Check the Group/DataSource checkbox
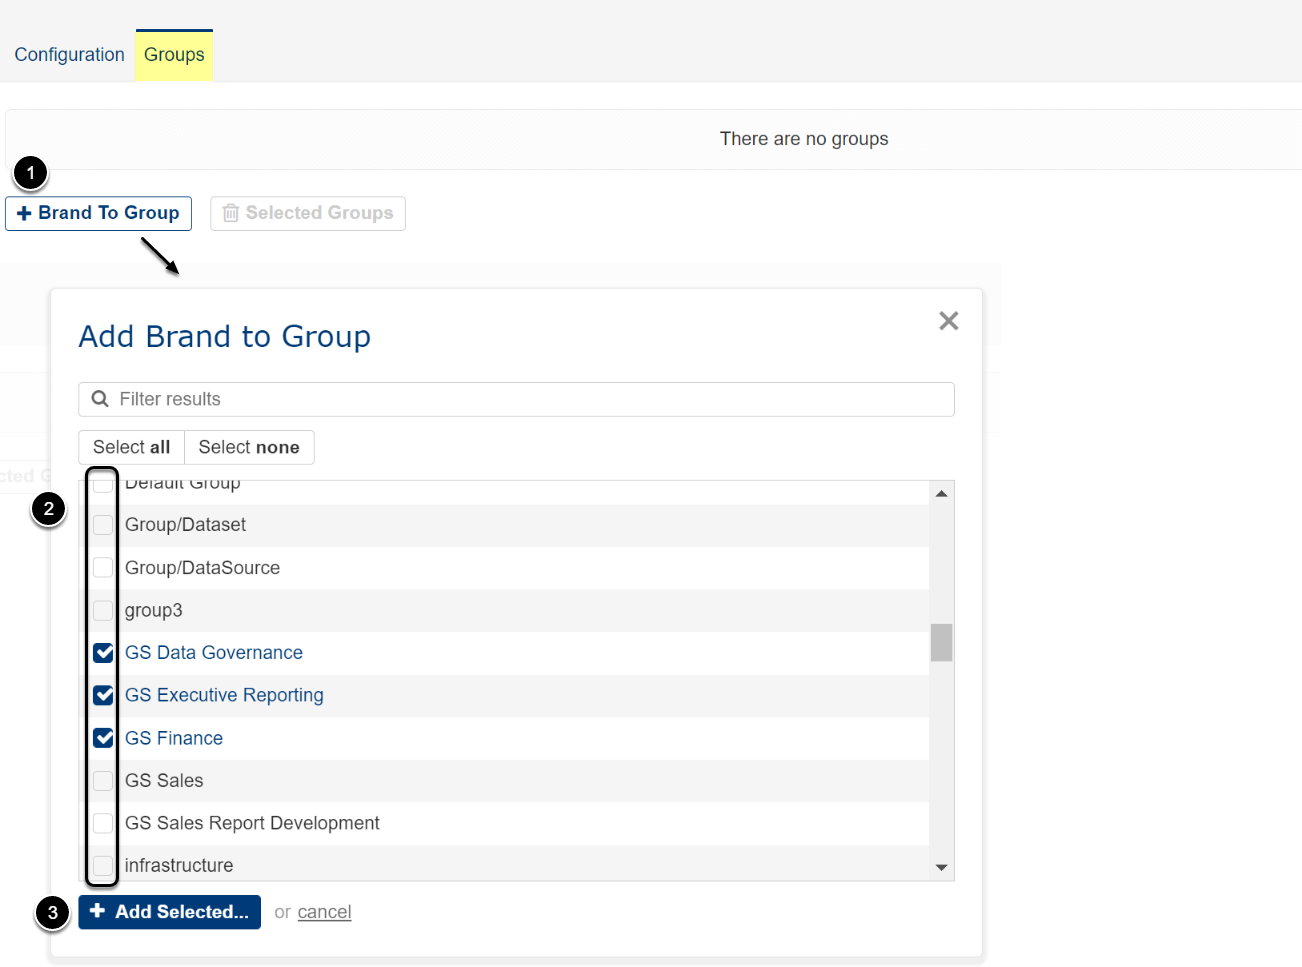1302x967 pixels. [103, 568]
